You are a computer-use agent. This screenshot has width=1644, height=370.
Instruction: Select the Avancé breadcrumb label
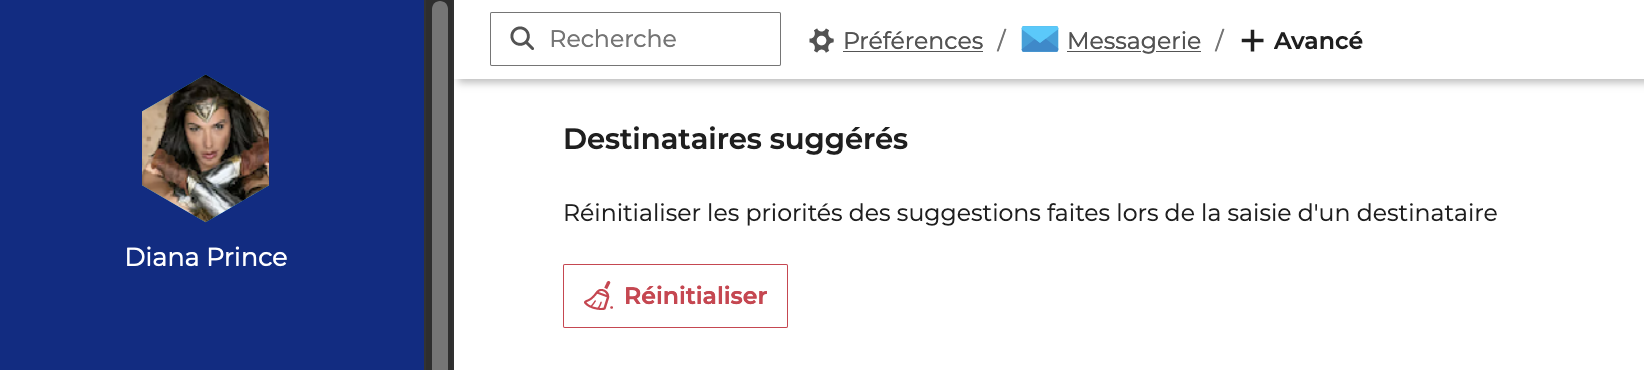tap(1318, 41)
